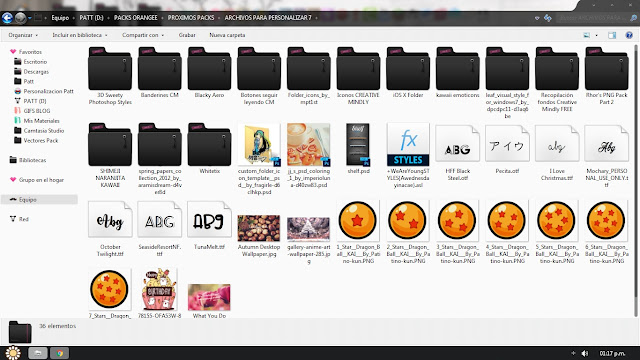Viewport: 640px width, 360px height.
Task: Open Bibliotecas in the navigation pane
Action: [32, 160]
